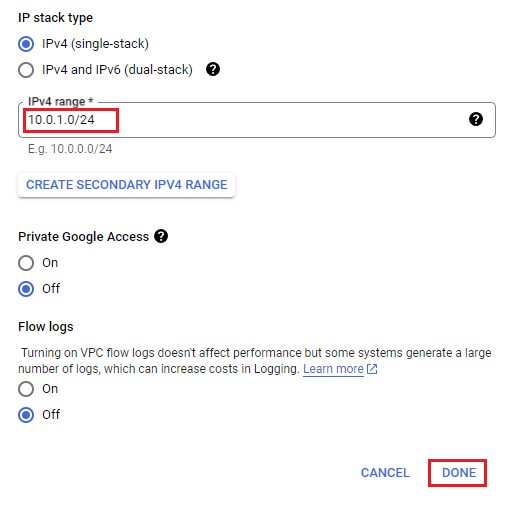Click the IPv4 range field label

coord(60,101)
